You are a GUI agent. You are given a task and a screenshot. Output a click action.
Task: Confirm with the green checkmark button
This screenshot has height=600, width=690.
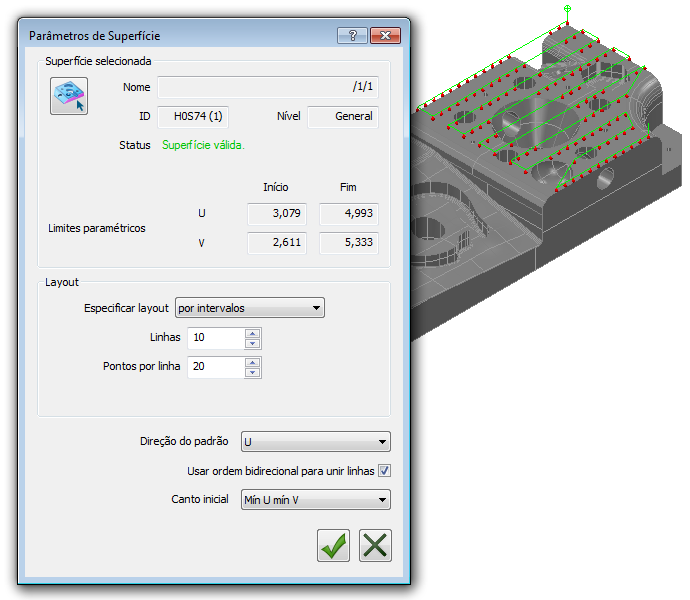point(334,545)
